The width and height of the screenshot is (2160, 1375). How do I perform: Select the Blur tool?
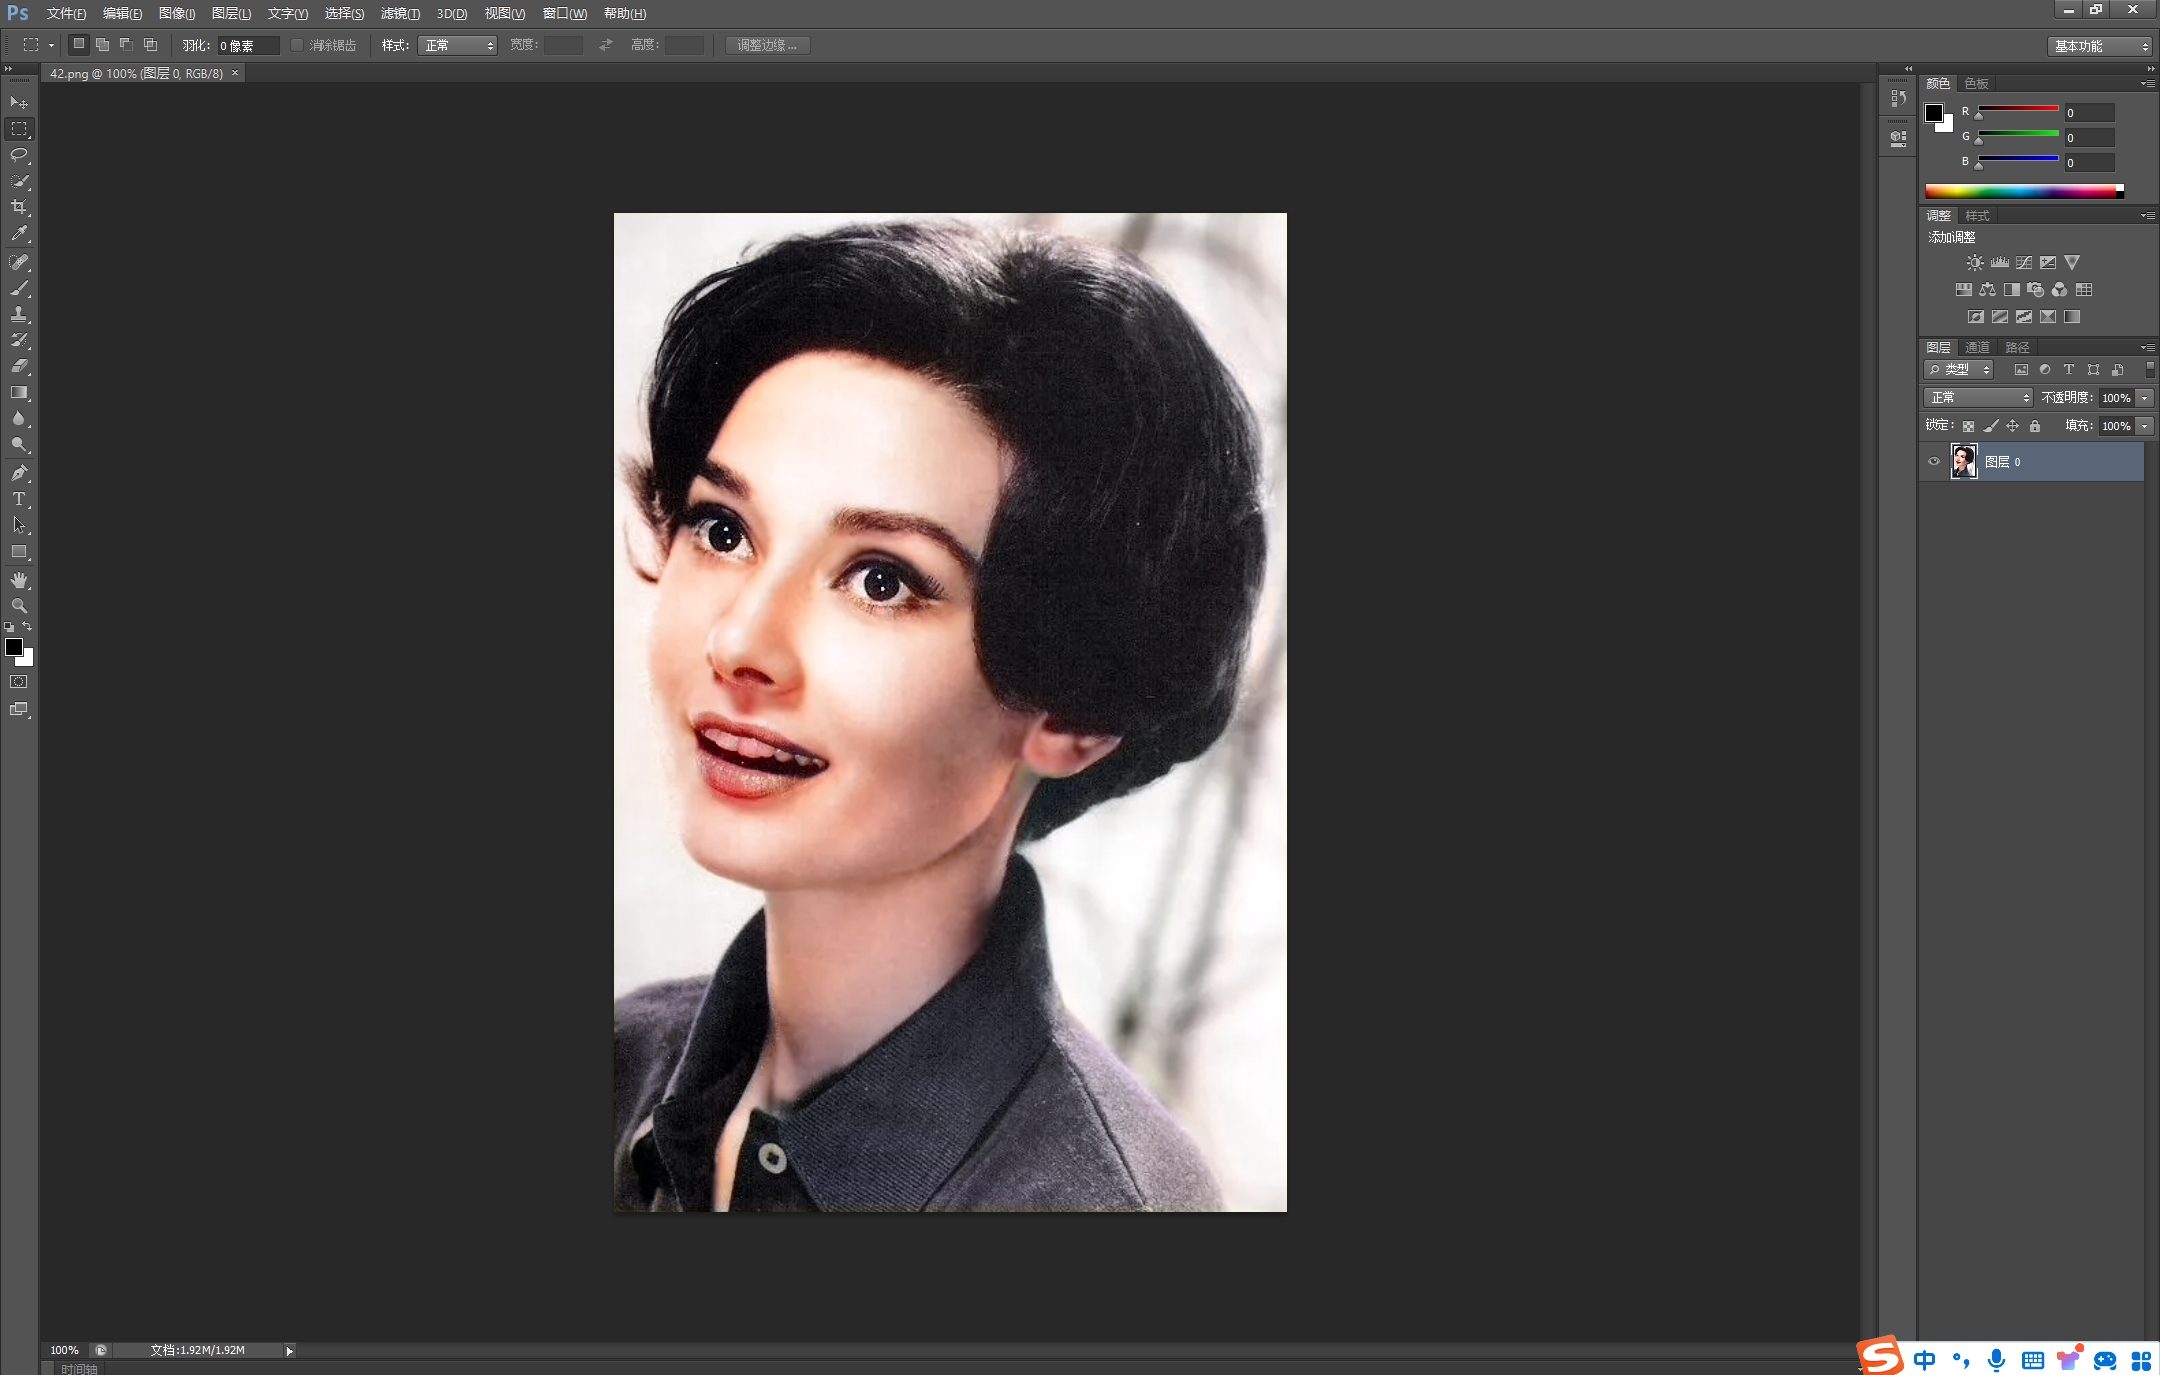(x=19, y=418)
